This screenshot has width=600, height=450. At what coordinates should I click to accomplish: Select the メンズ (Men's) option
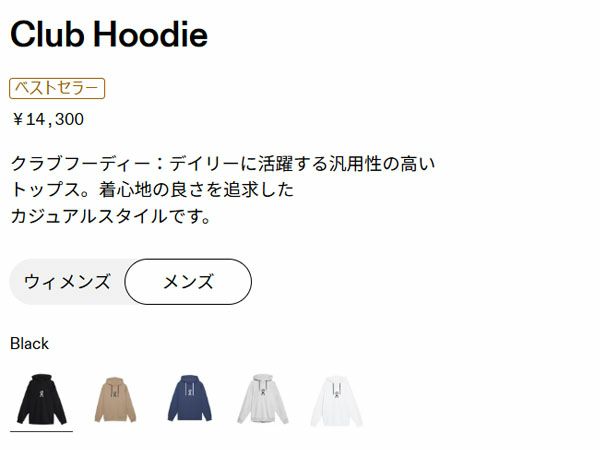pyautogui.click(x=188, y=282)
